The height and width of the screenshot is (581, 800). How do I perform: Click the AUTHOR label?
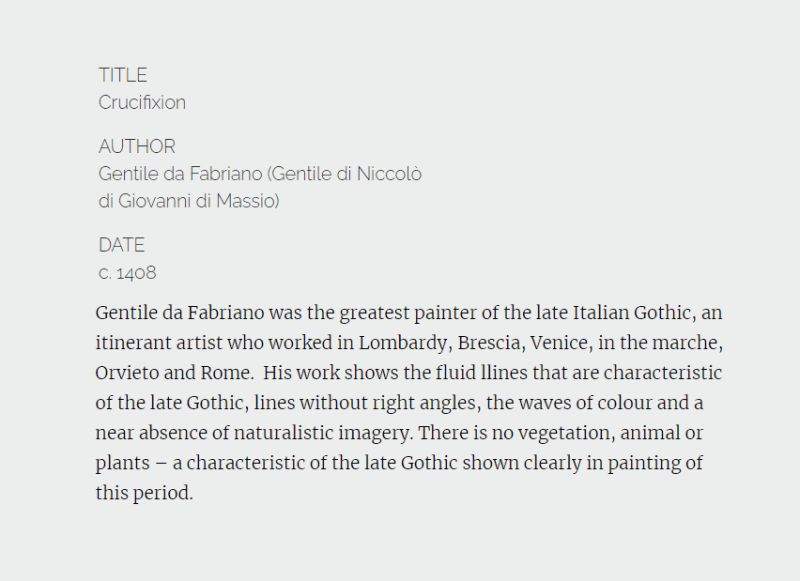click(137, 147)
